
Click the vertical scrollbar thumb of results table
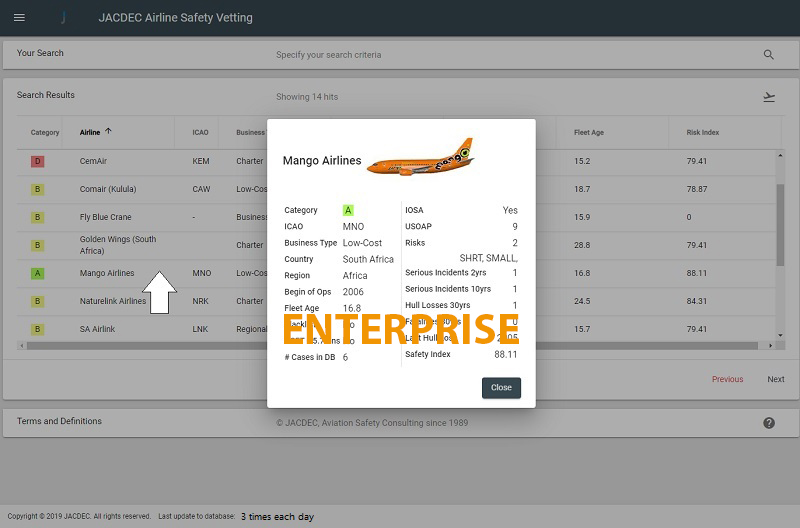point(780,225)
